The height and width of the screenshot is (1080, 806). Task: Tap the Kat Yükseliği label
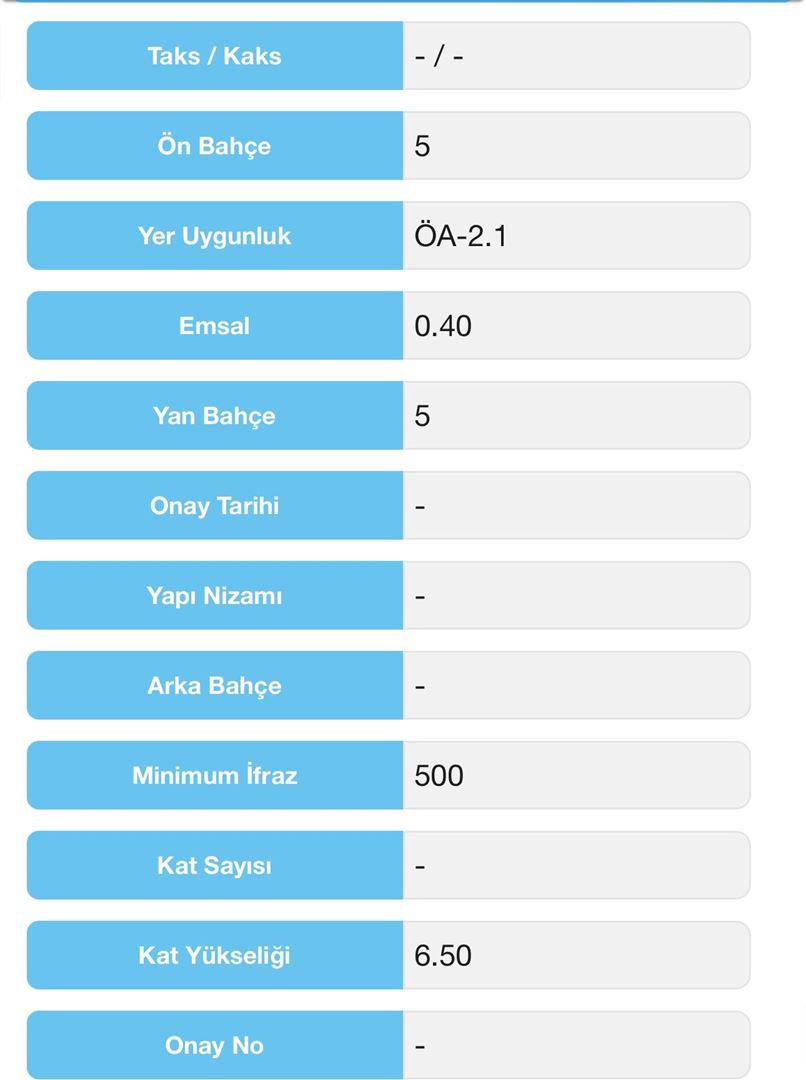pos(214,956)
